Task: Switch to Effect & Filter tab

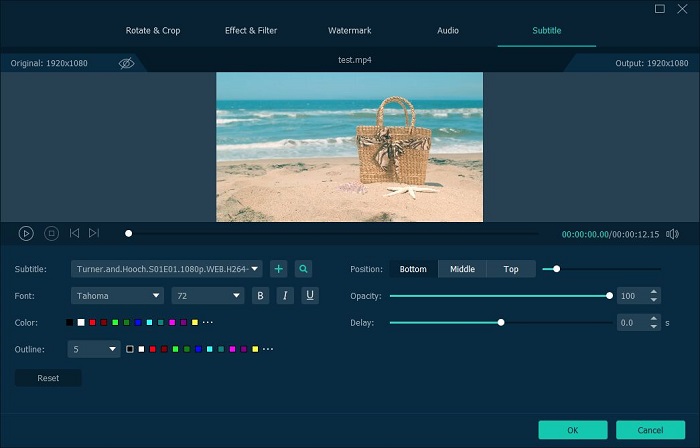Action: point(251,30)
